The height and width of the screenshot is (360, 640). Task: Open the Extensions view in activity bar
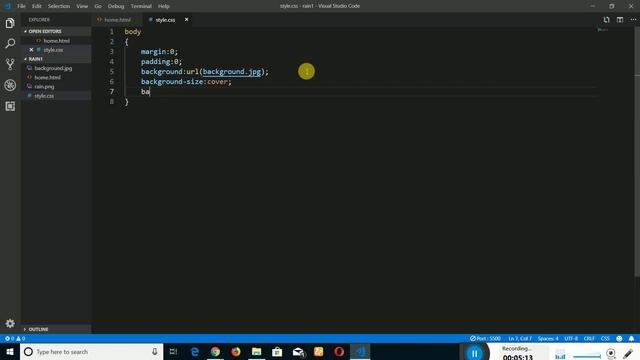tap(10, 106)
